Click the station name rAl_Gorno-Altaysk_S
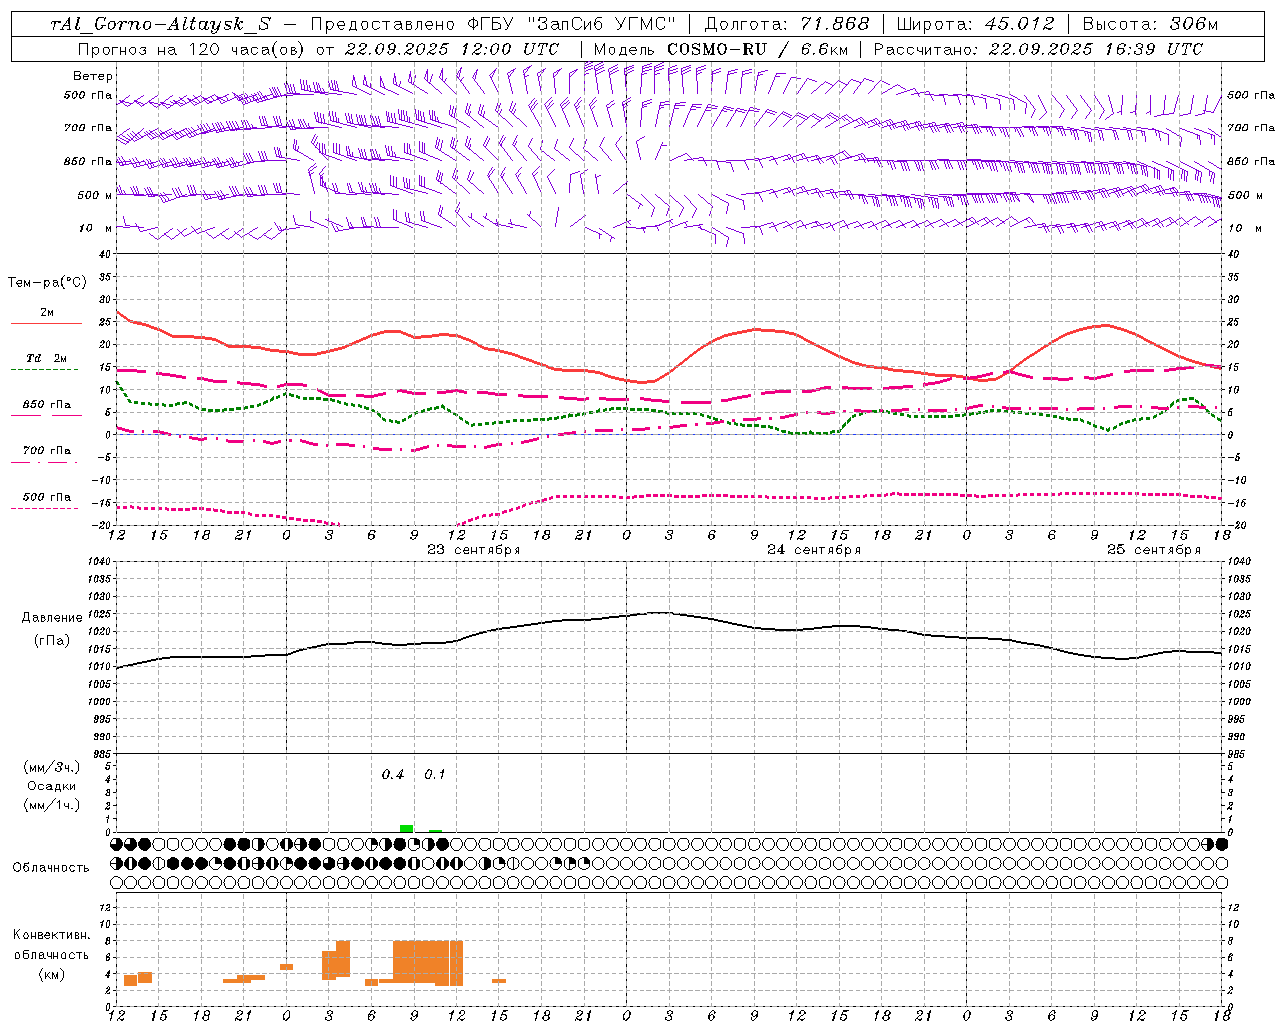The image size is (1280, 1024). point(161,24)
